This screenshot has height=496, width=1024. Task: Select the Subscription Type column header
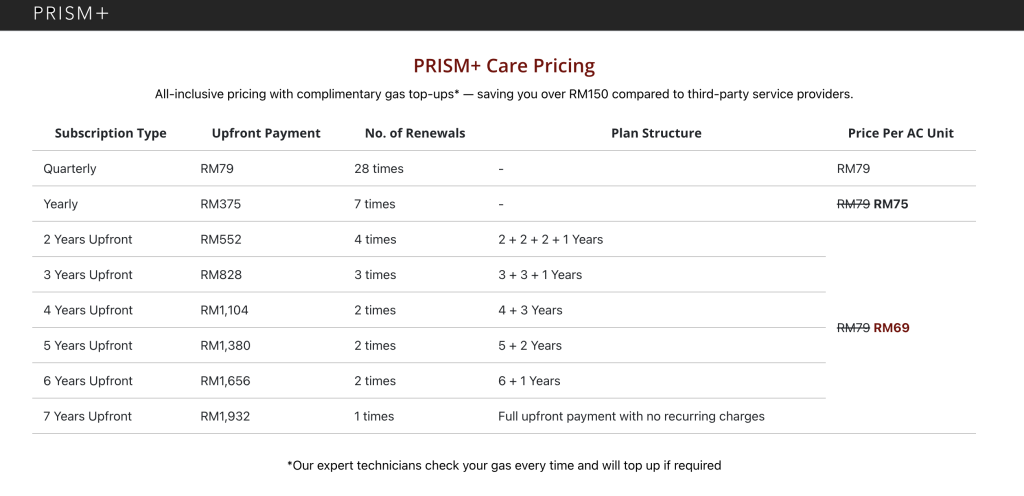(110, 133)
